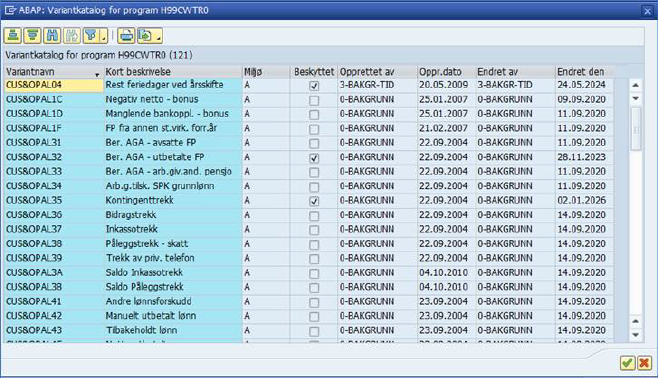Close the Variantkatalog window
Image resolution: width=658 pixels, height=378 pixels.
[x=647, y=11]
